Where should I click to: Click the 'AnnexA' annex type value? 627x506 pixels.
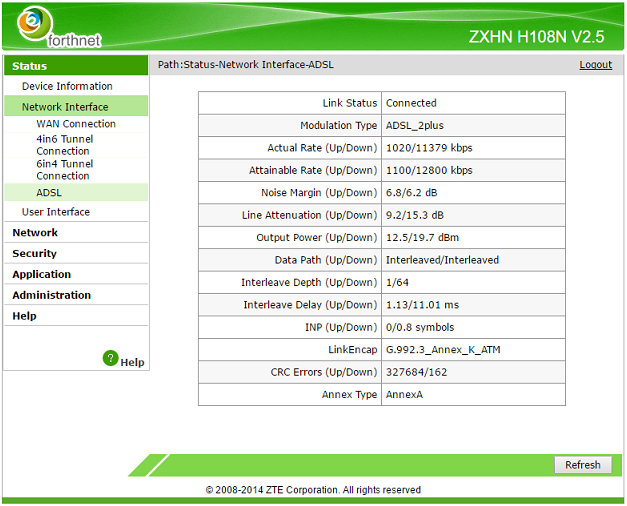[404, 394]
